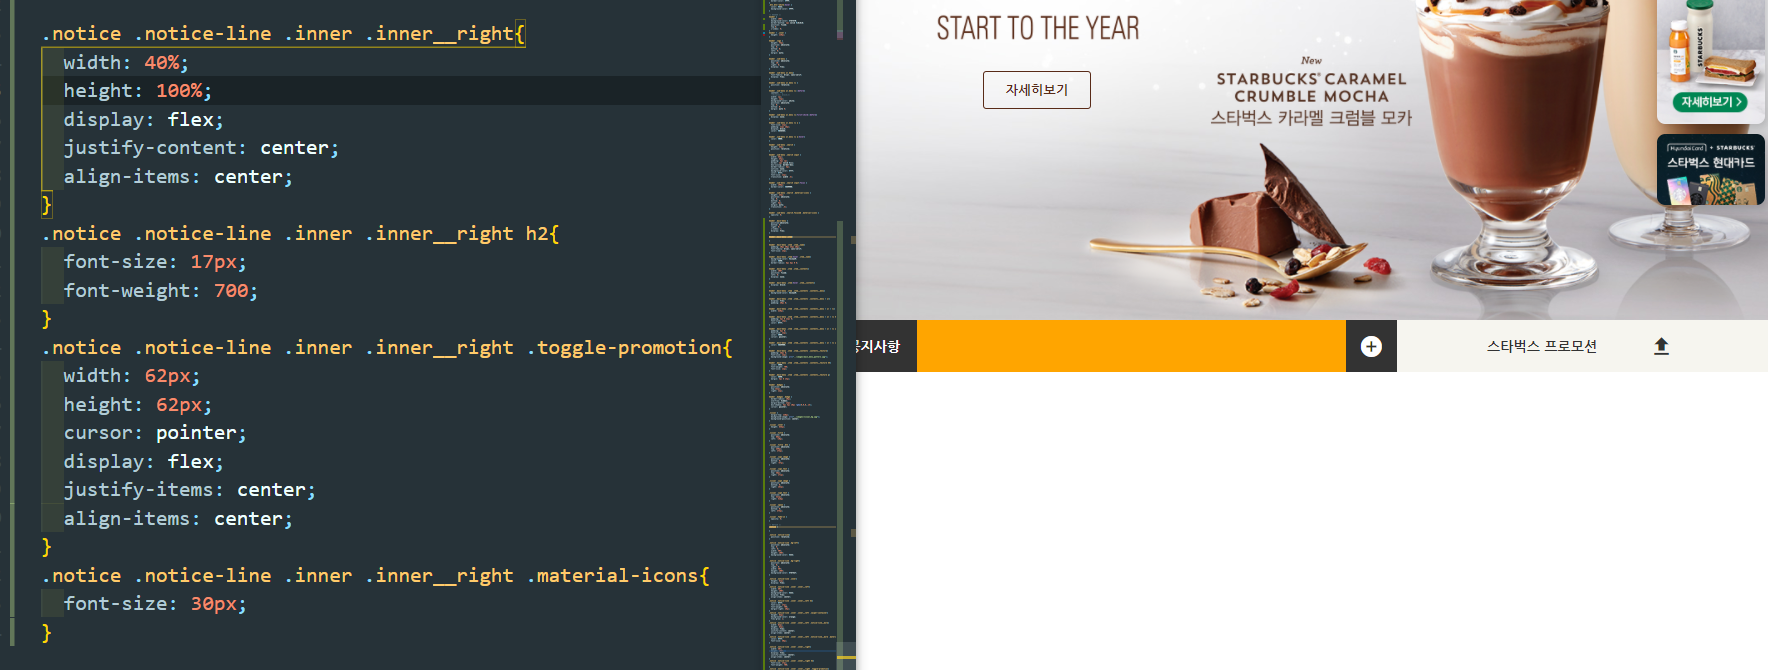The height and width of the screenshot is (670, 1768).
Task: Place cursor on the .toggle-promotion{ selector line
Action: click(x=387, y=347)
